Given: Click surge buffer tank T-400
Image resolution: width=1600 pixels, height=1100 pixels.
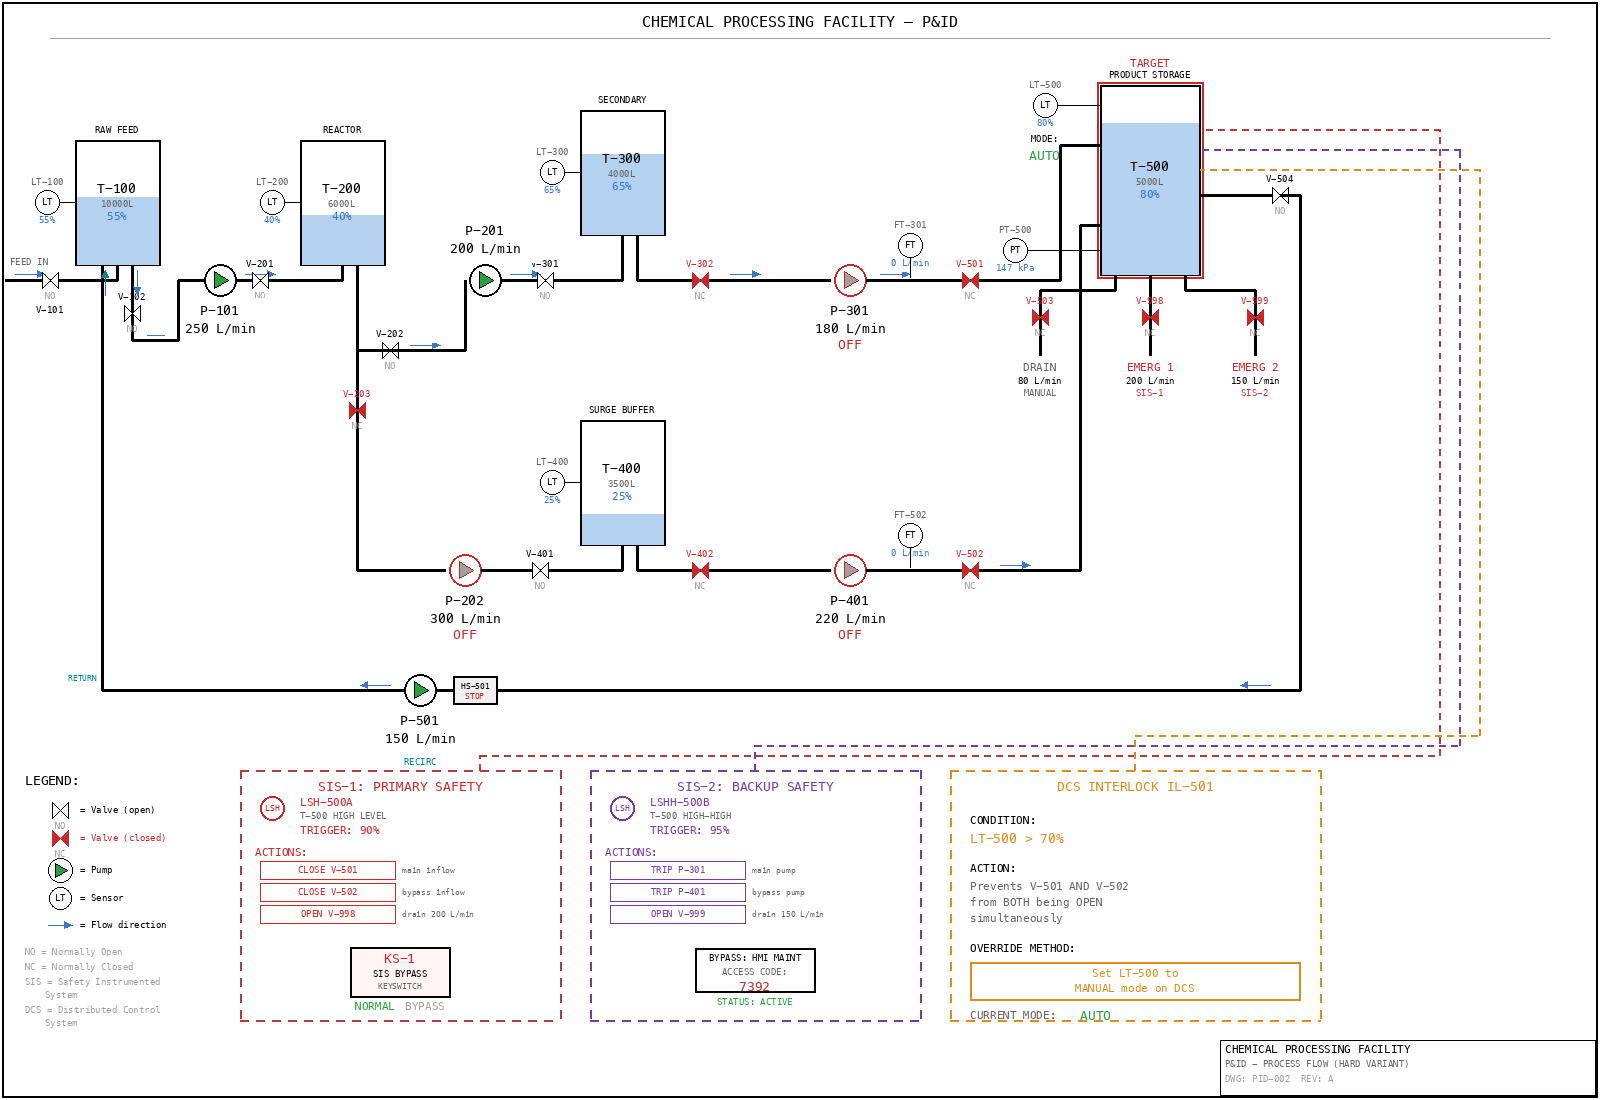Looking at the screenshot, I should pyautogui.click(x=623, y=483).
